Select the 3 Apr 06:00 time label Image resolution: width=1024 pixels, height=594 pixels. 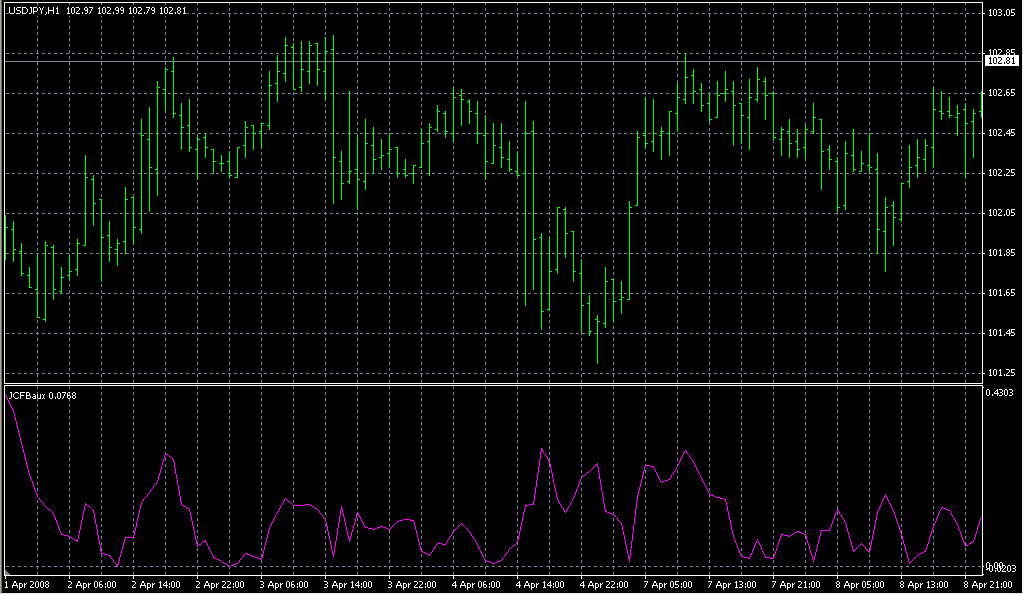click(x=285, y=584)
